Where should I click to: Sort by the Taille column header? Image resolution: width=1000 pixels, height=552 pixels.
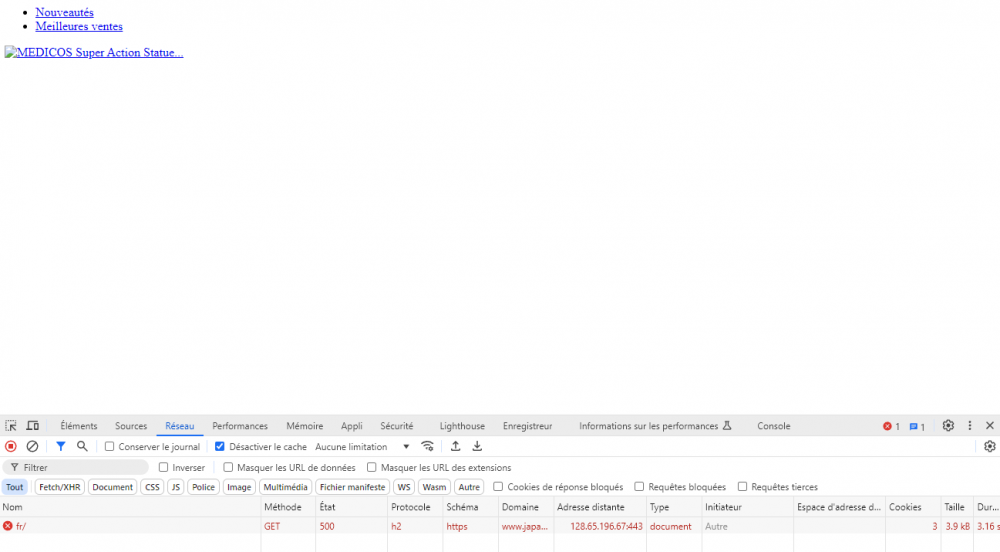click(957, 507)
